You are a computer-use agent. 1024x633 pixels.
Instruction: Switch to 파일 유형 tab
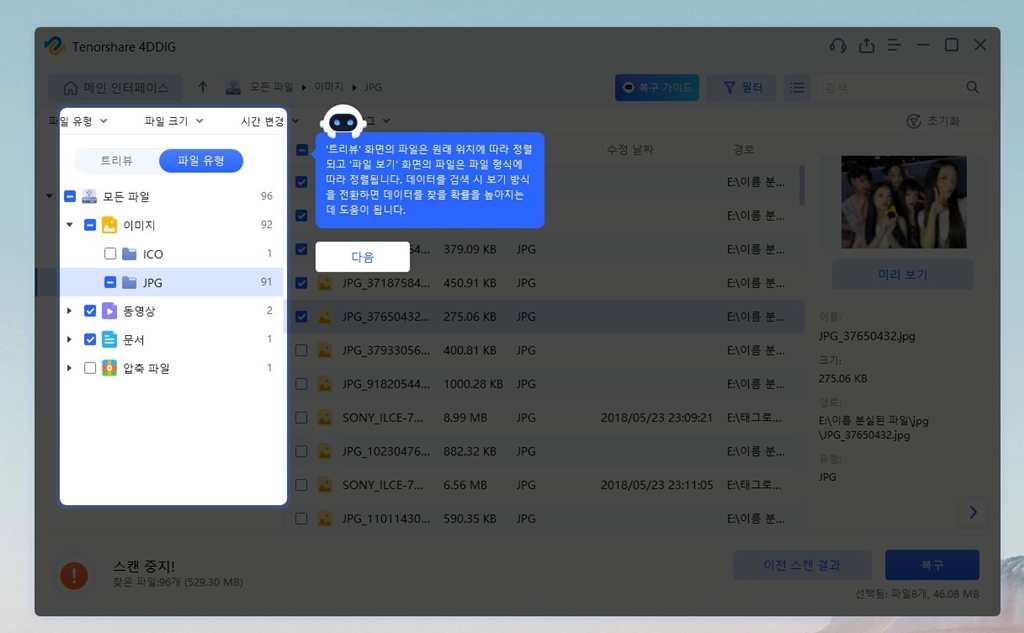(x=201, y=161)
